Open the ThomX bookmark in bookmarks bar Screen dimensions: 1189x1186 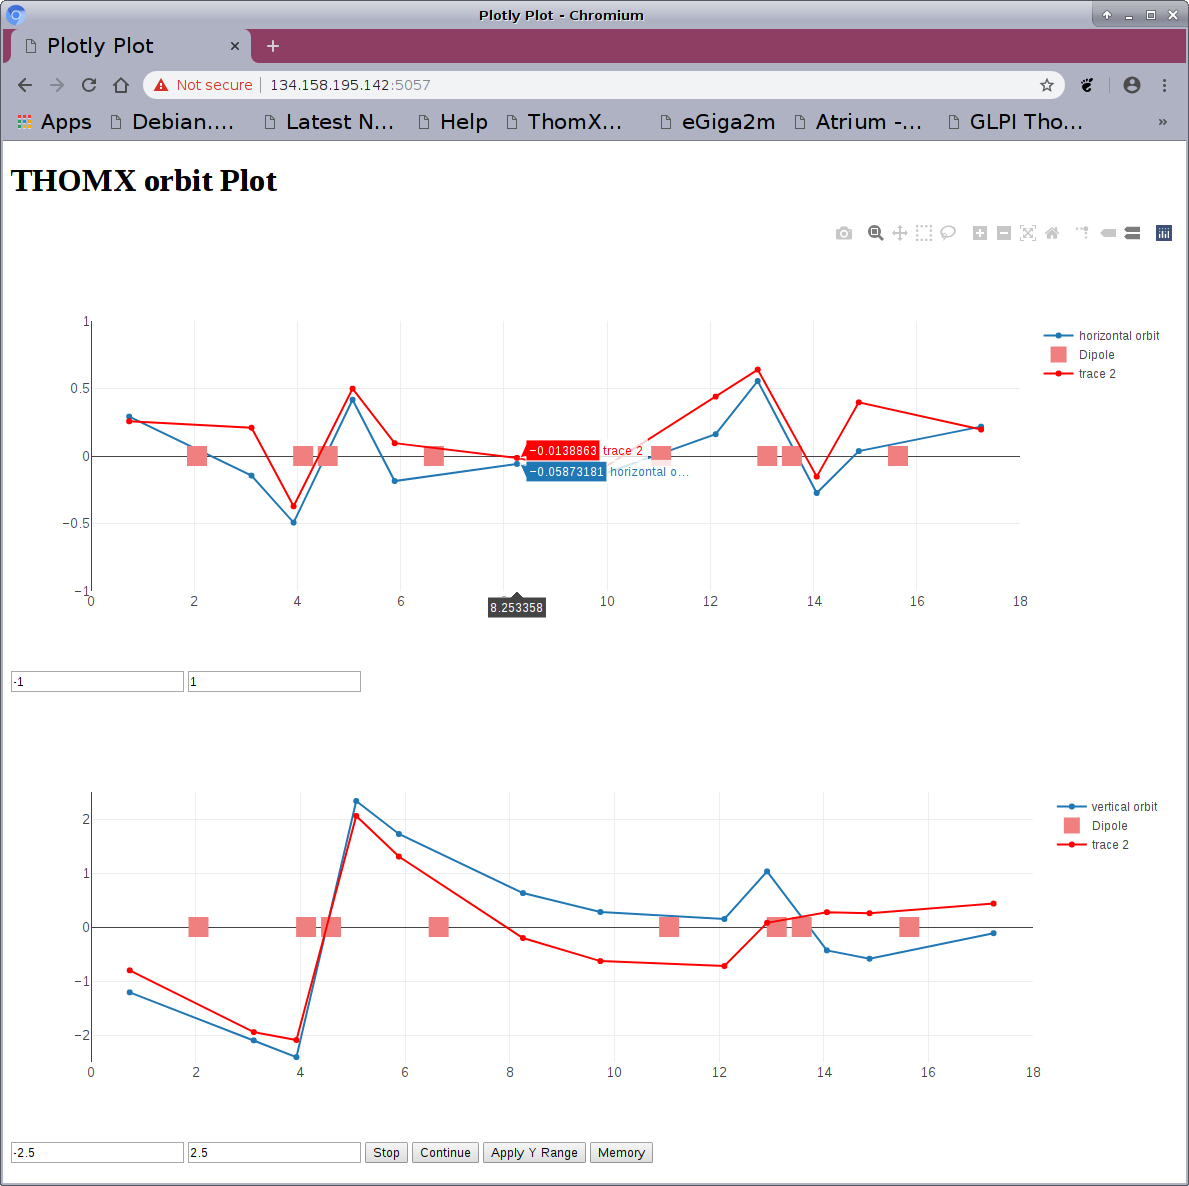pyautogui.click(x=565, y=122)
